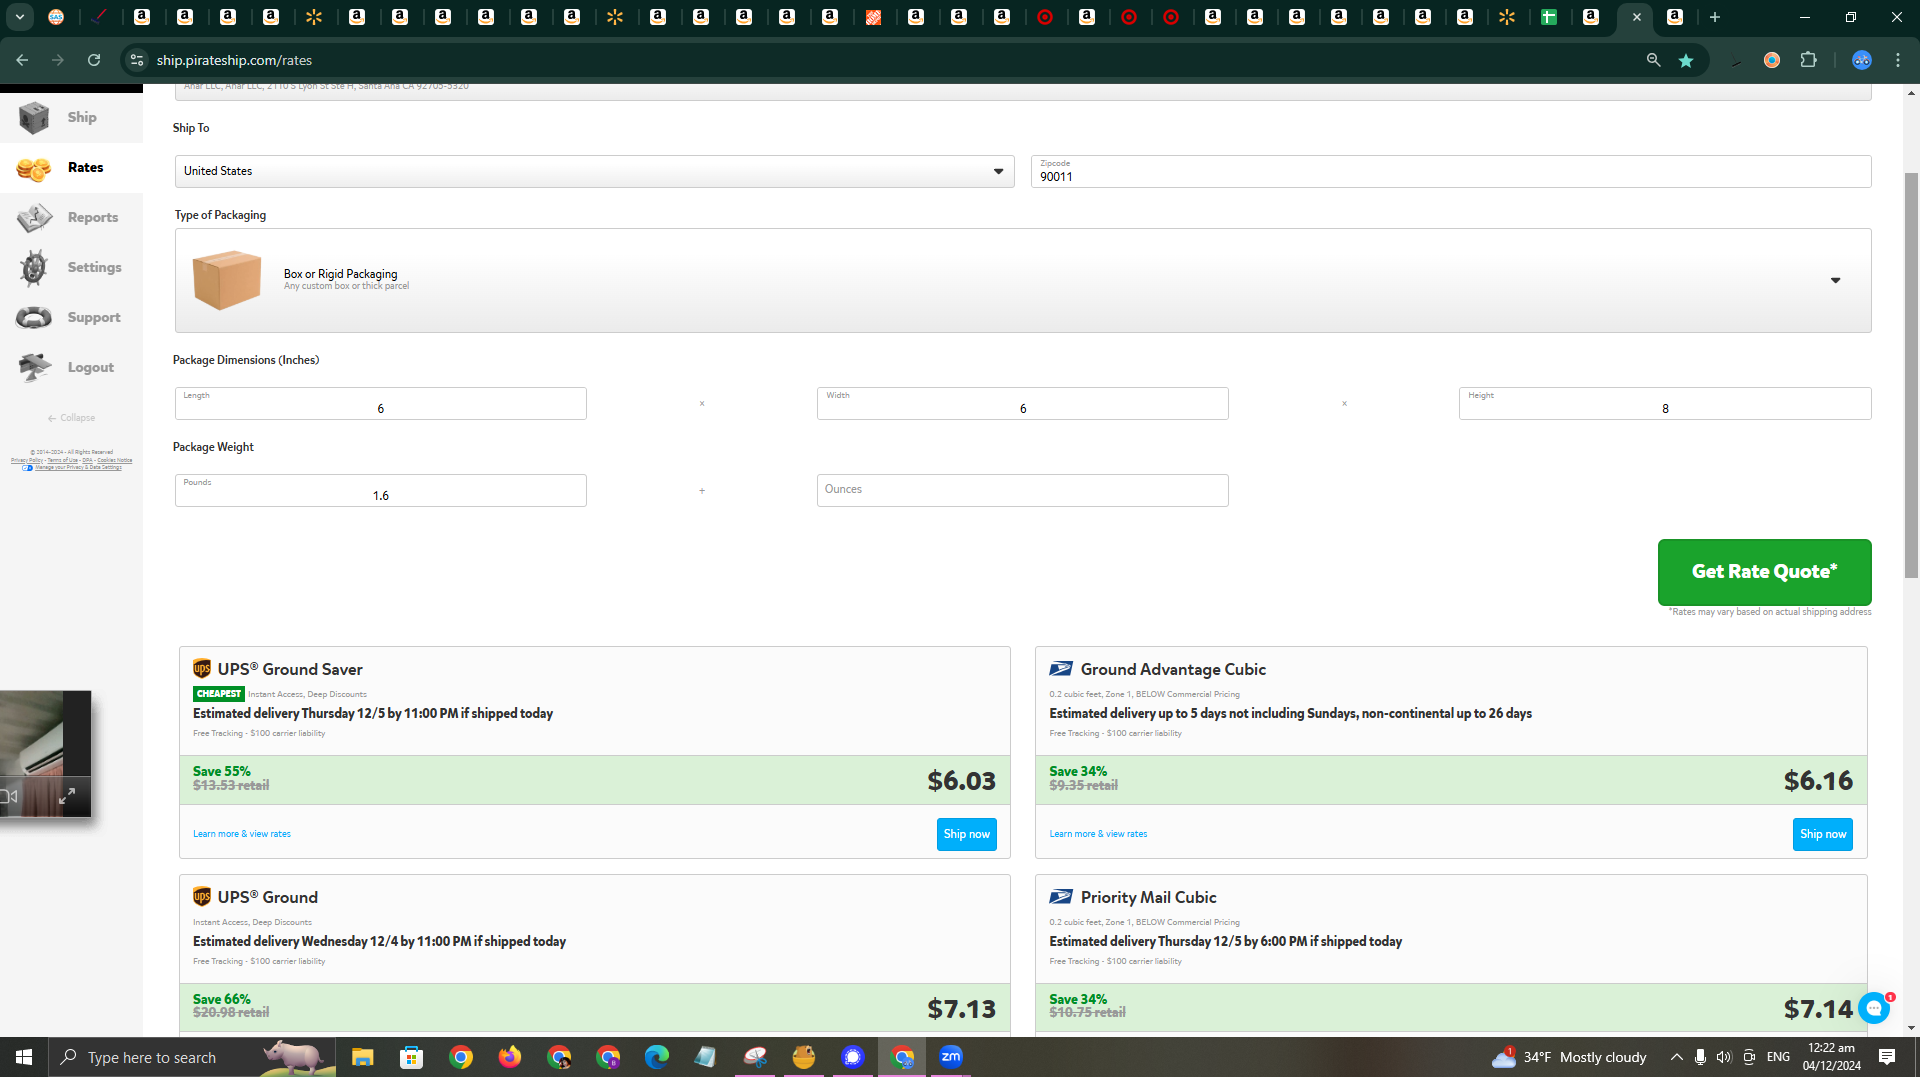Open File Explorer from taskbar
Viewport: 1920px width, 1077px height.
(362, 1057)
